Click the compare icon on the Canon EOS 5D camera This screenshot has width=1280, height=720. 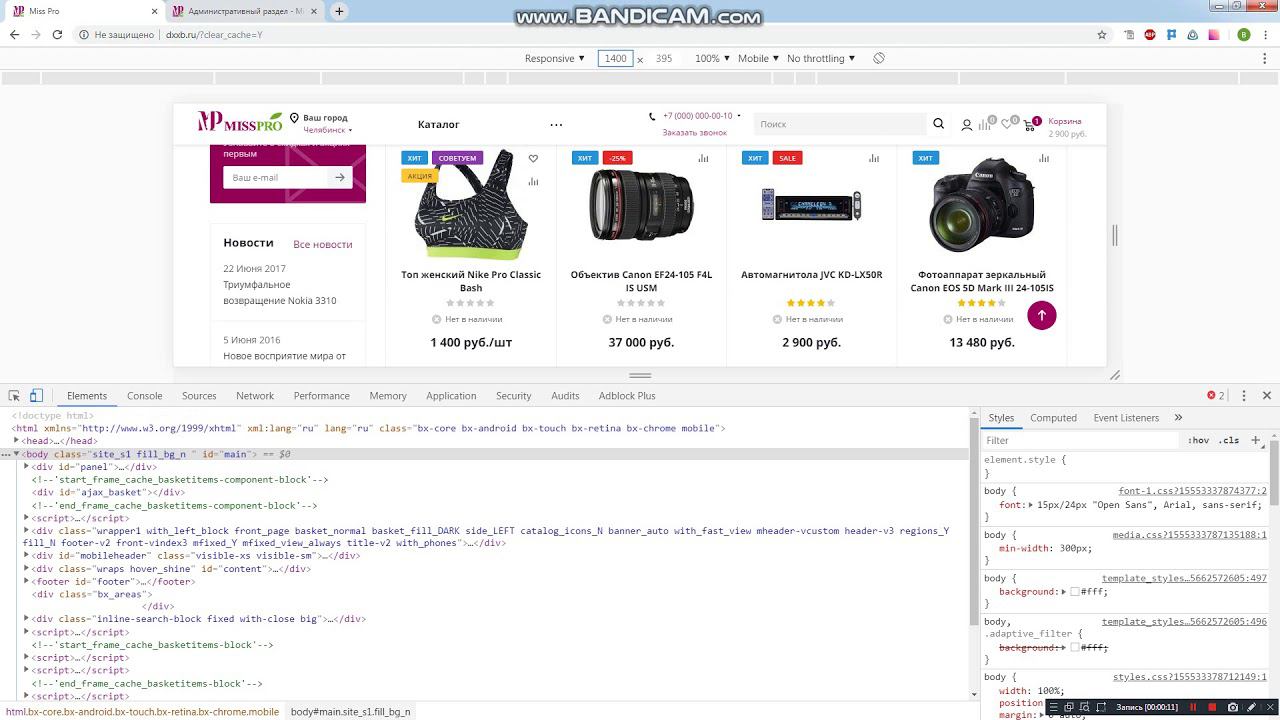pyautogui.click(x=1044, y=158)
